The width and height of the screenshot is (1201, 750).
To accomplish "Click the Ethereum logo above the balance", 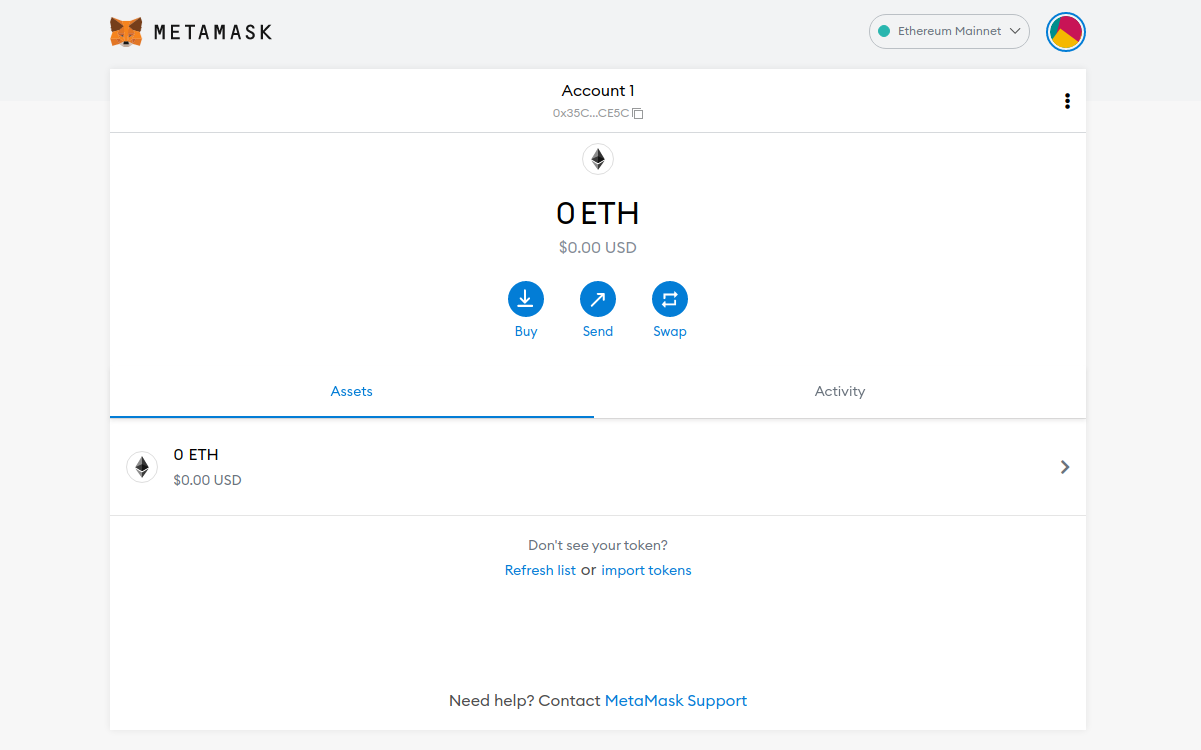I will pyautogui.click(x=598, y=159).
